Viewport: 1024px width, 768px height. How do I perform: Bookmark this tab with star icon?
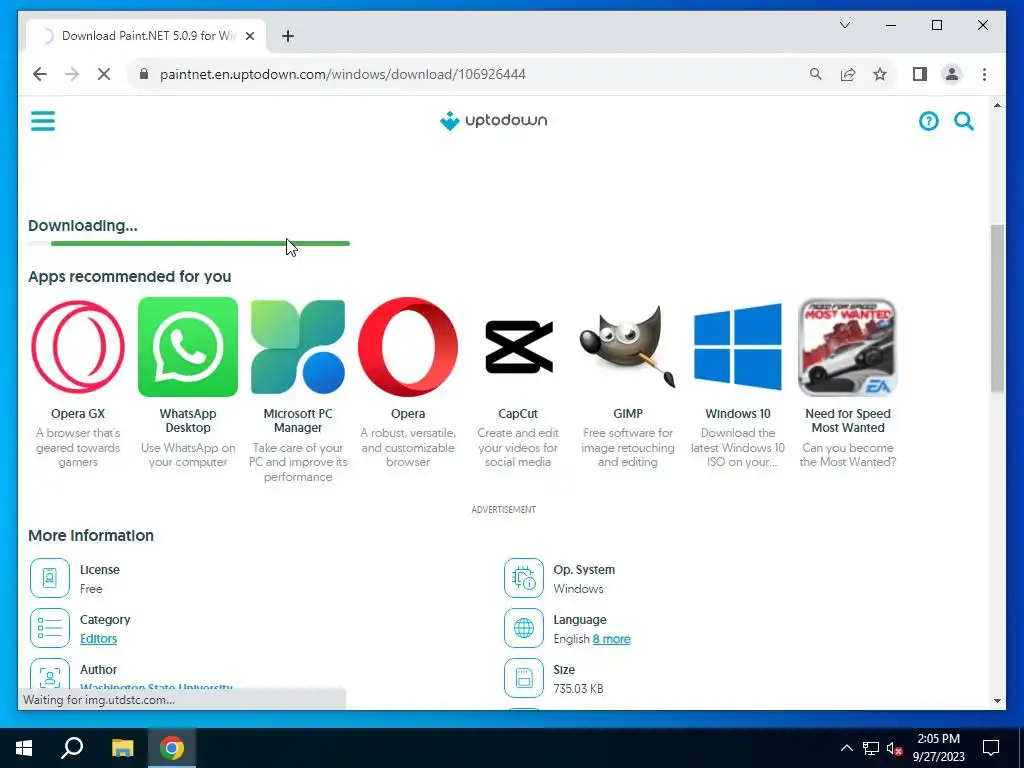pyautogui.click(x=880, y=74)
